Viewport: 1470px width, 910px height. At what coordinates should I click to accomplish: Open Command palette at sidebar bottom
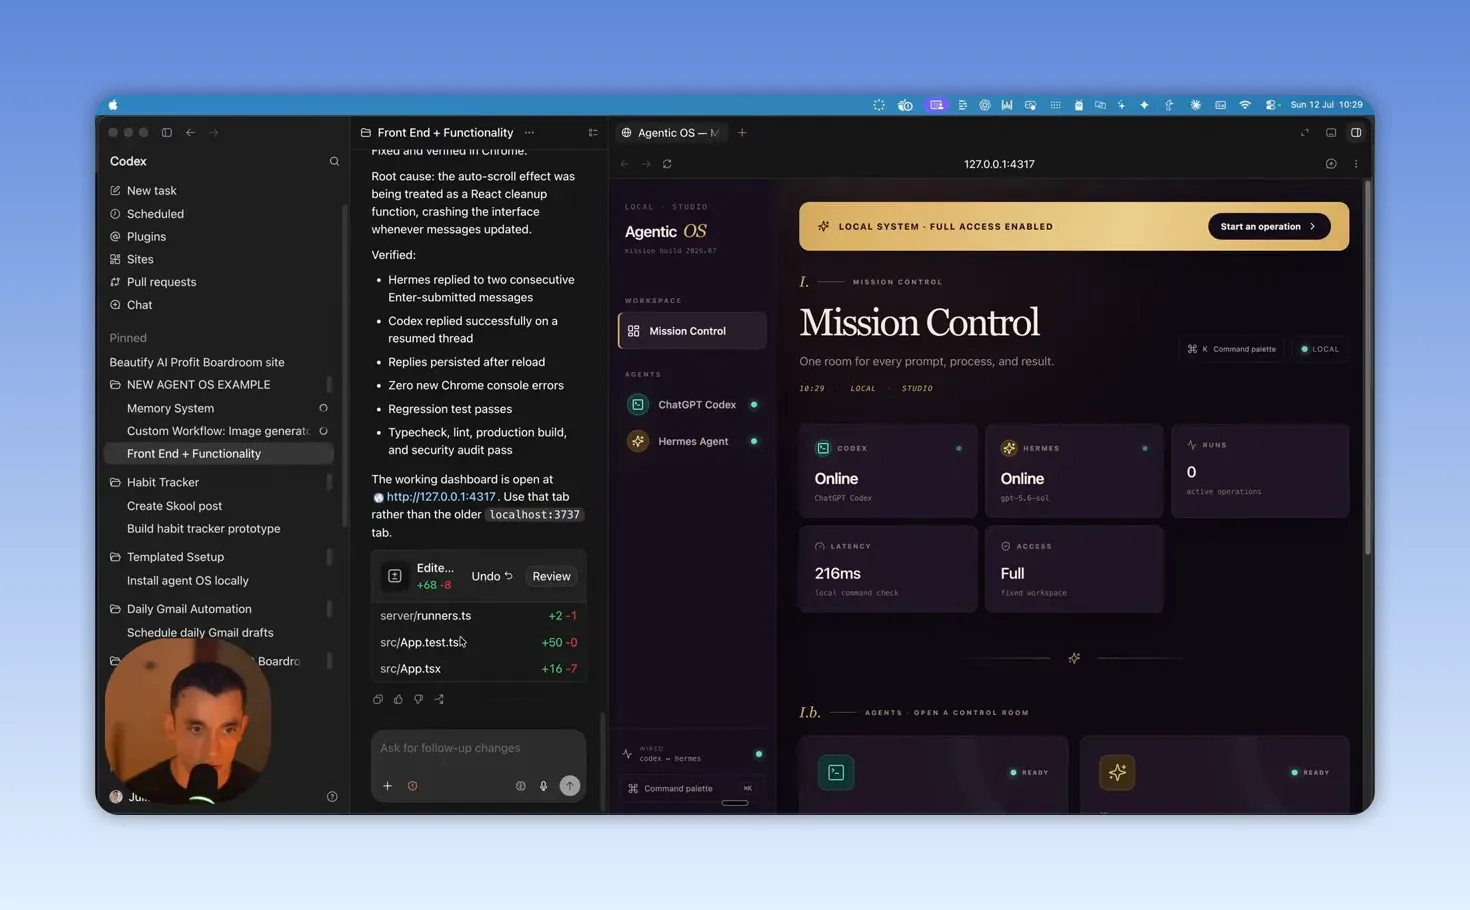[691, 789]
